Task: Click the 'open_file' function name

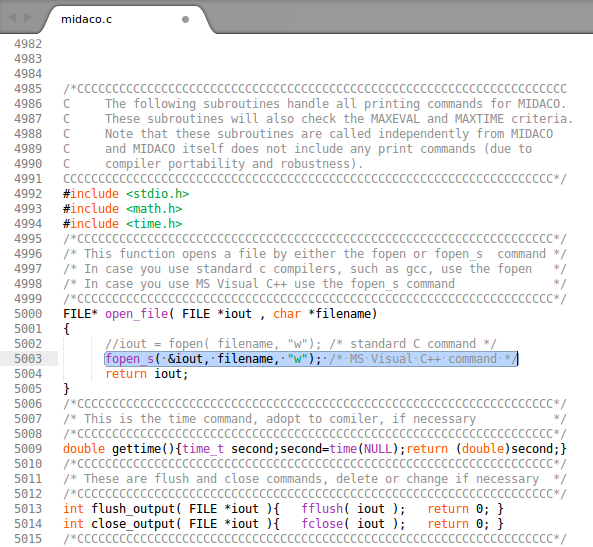Action: point(137,314)
